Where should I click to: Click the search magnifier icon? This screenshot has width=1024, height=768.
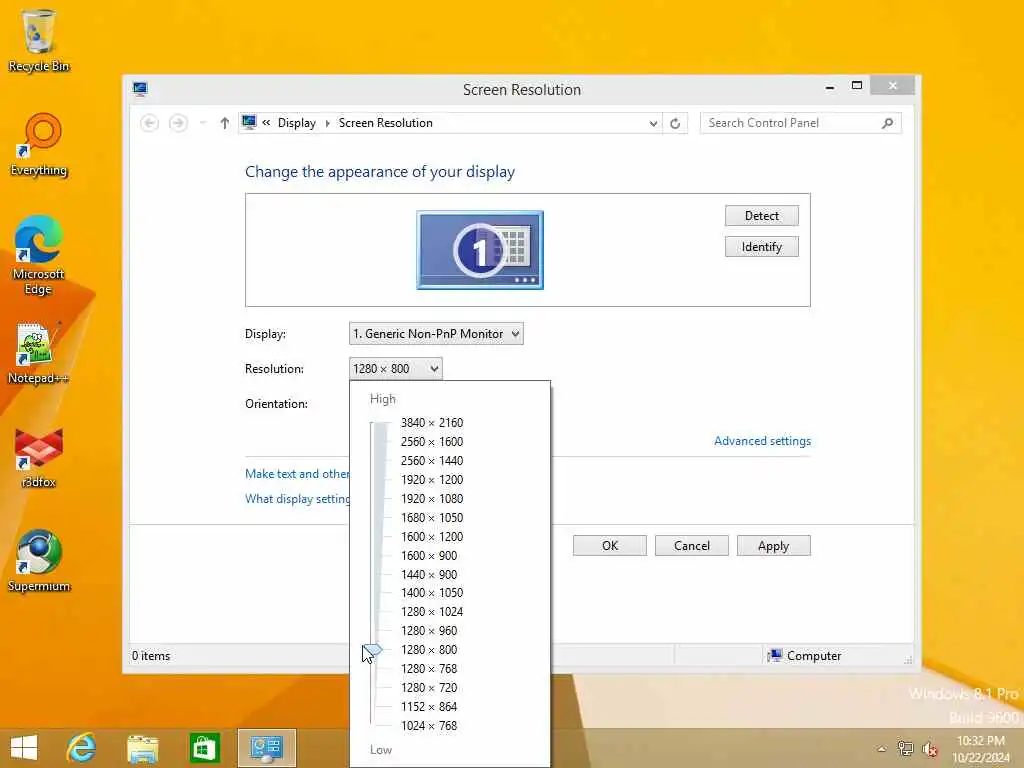pyautogui.click(x=888, y=123)
